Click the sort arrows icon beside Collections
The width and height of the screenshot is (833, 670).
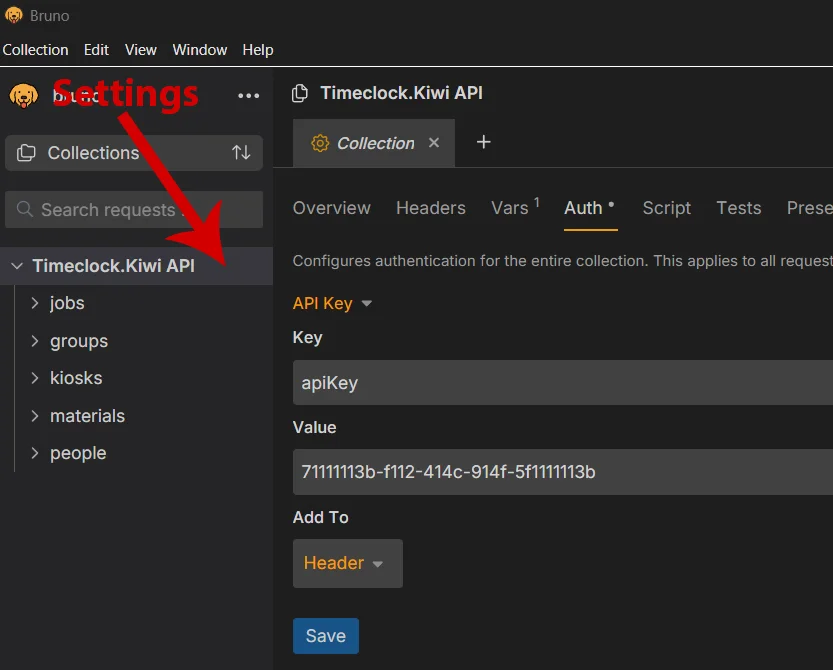pos(241,153)
